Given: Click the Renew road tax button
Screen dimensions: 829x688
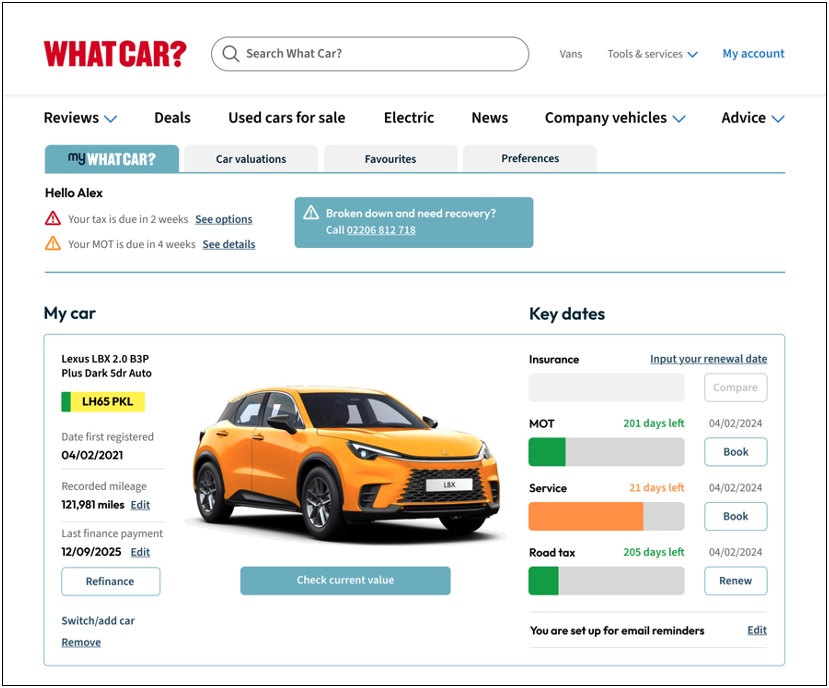Looking at the screenshot, I should 735,581.
